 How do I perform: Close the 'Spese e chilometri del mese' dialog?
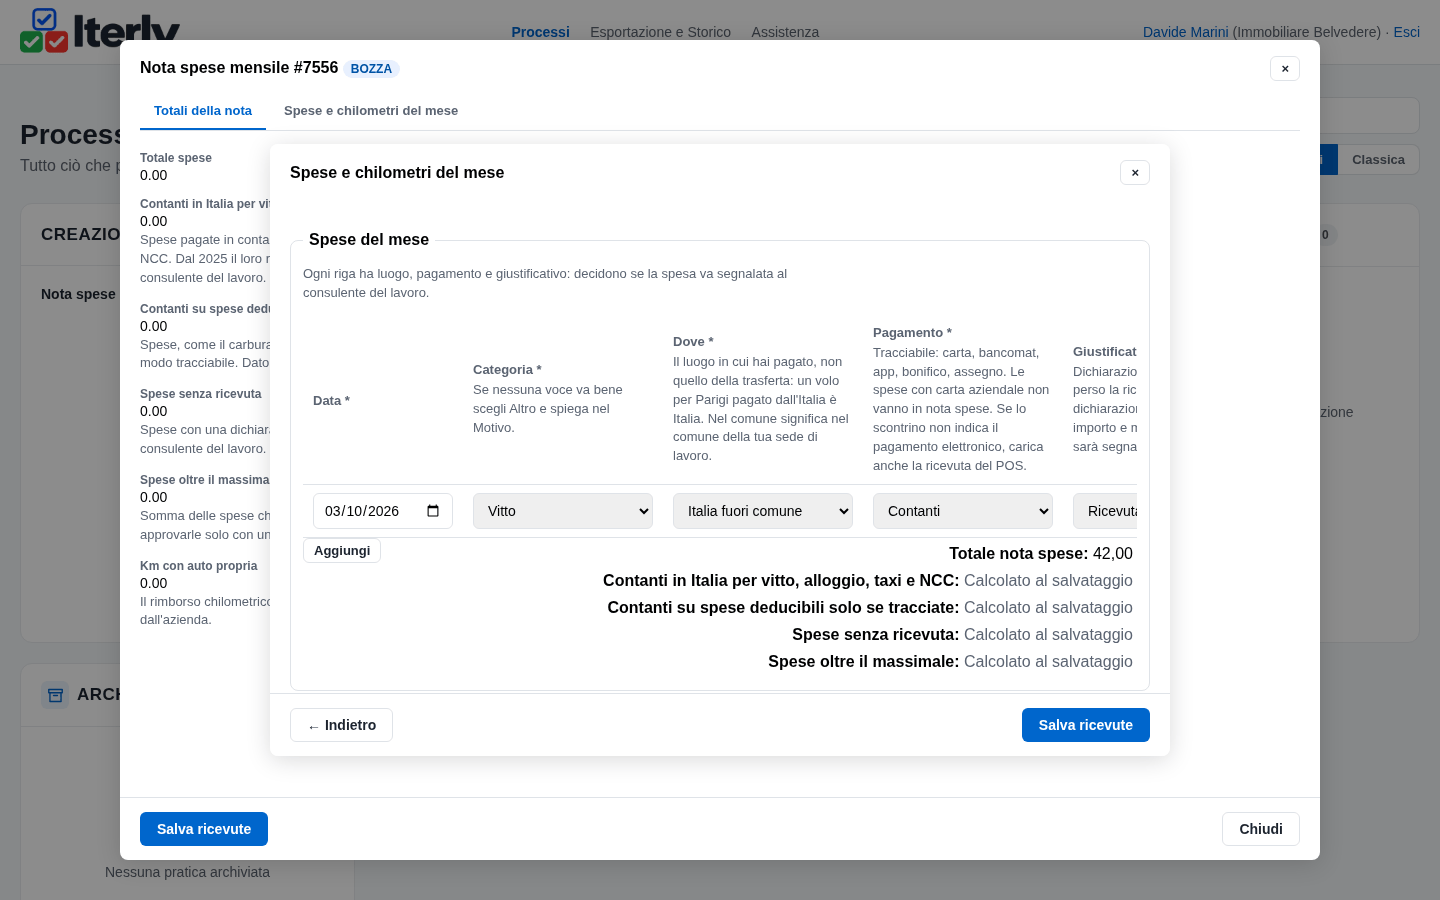[1135, 173]
